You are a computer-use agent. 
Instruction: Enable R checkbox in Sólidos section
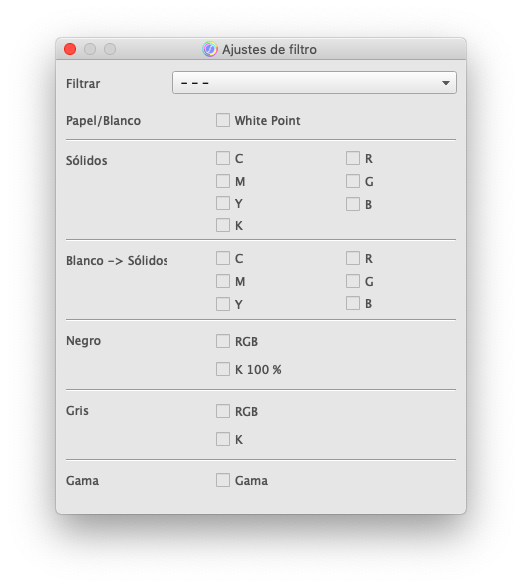tap(353, 158)
